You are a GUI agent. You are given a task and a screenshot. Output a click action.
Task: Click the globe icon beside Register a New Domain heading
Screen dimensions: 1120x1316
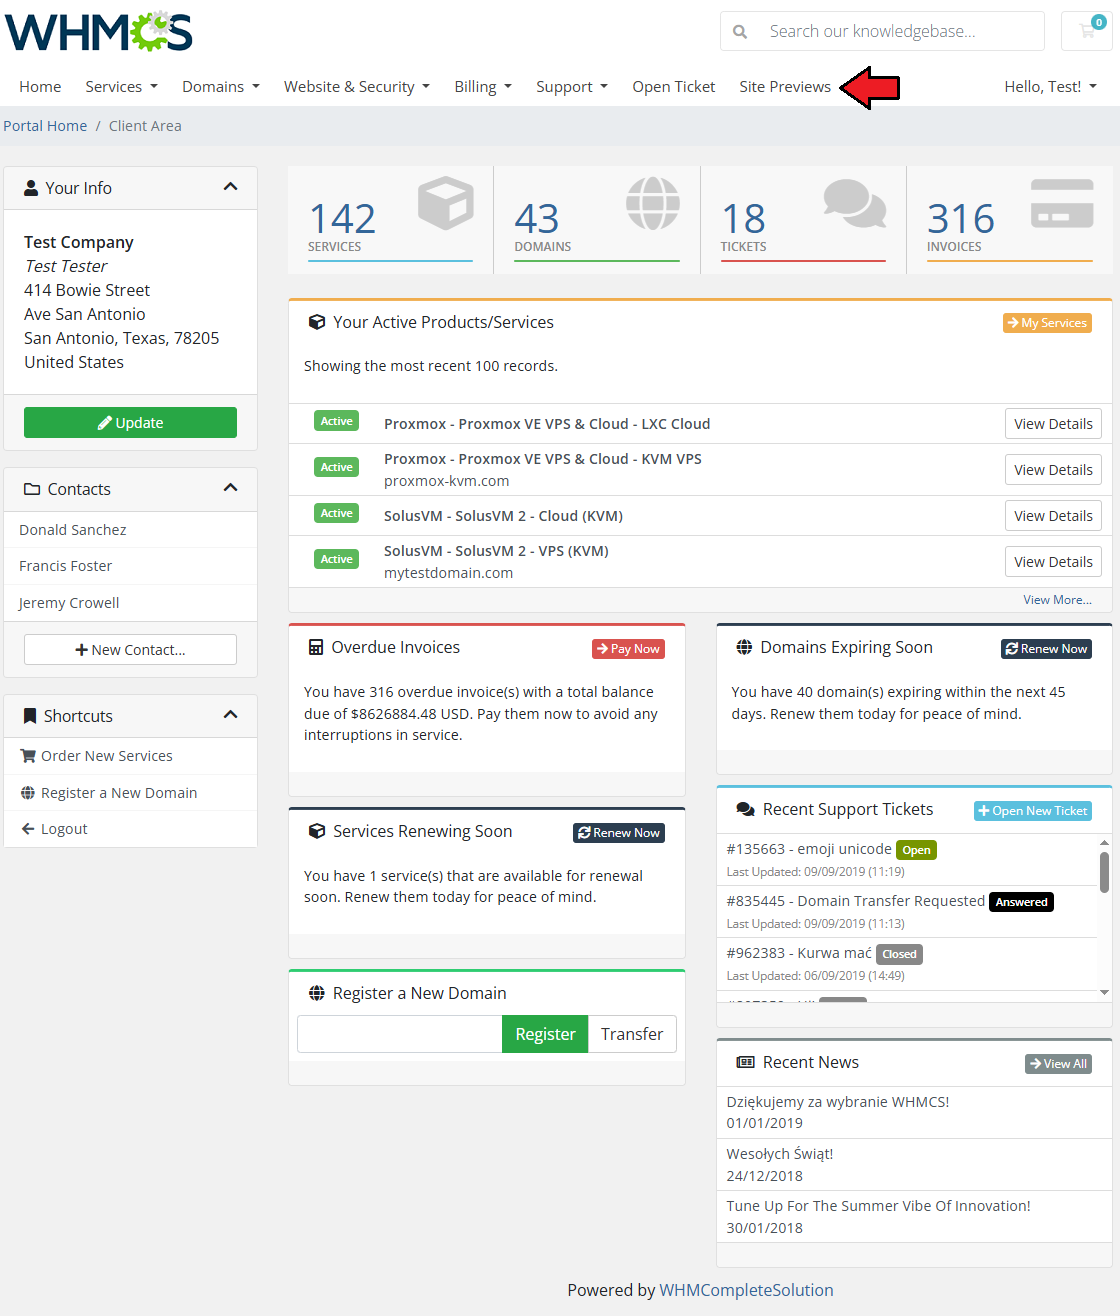(x=317, y=993)
